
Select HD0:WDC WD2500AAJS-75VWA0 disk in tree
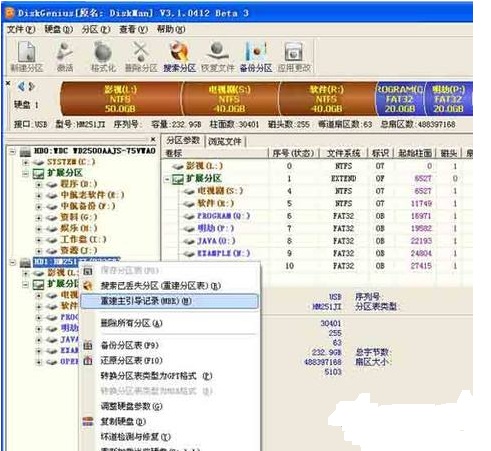(x=95, y=151)
